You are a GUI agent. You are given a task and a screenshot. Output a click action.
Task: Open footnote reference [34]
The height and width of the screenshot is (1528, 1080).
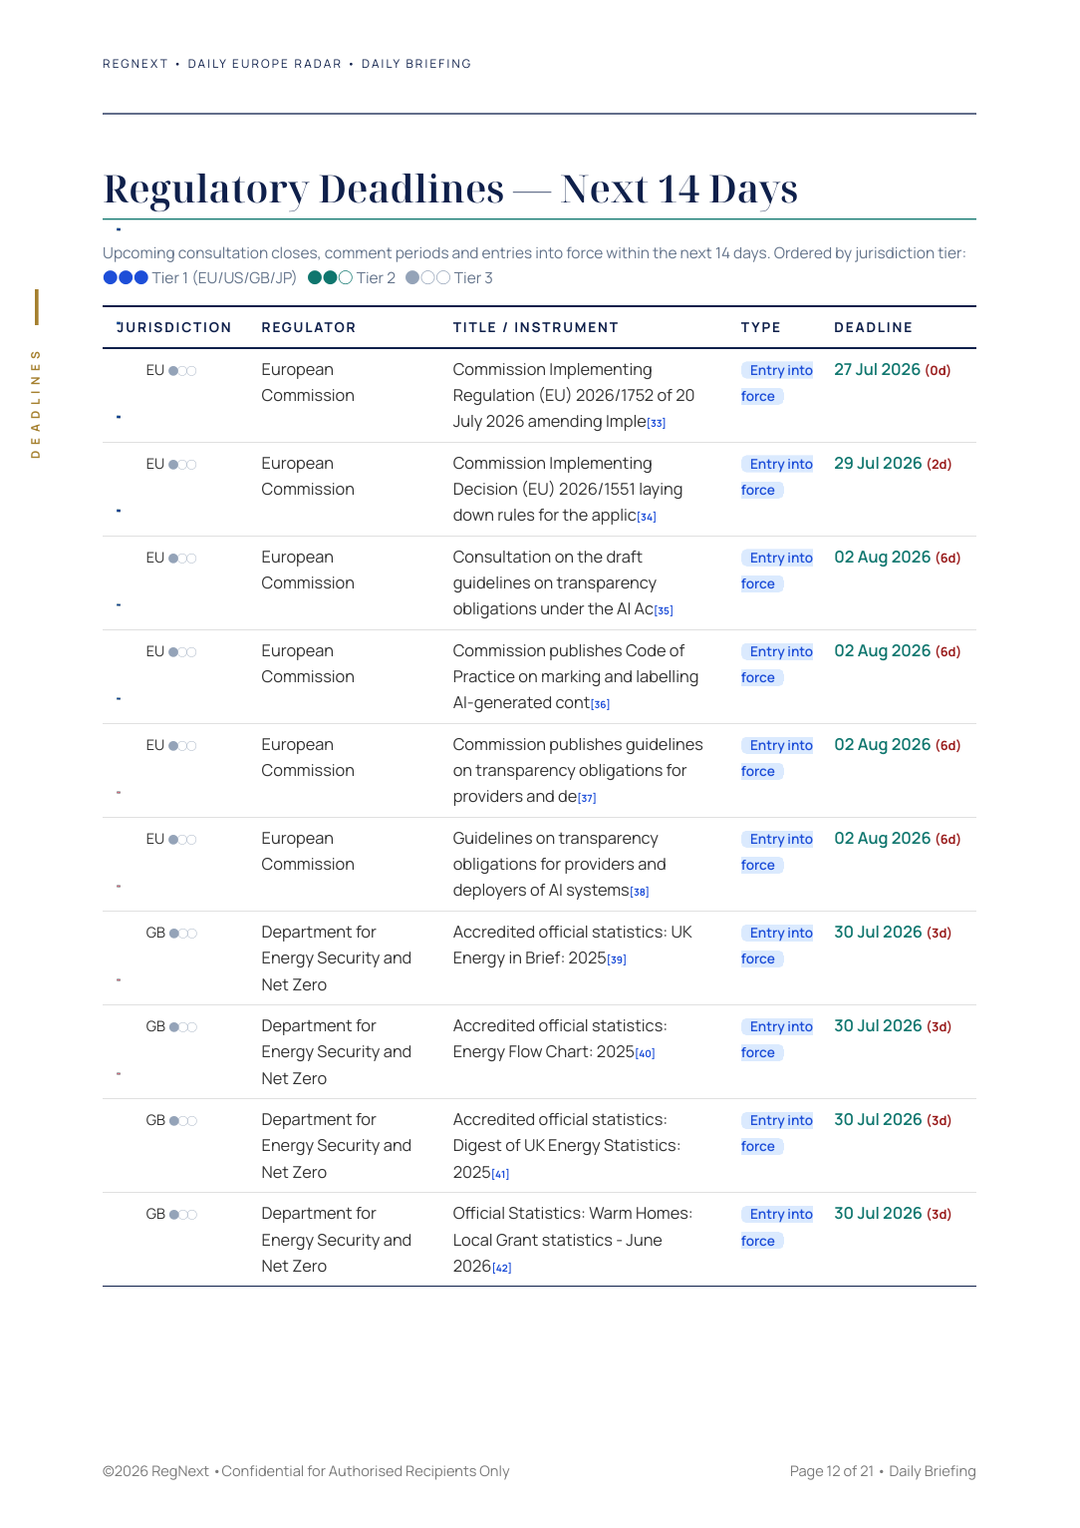647,517
